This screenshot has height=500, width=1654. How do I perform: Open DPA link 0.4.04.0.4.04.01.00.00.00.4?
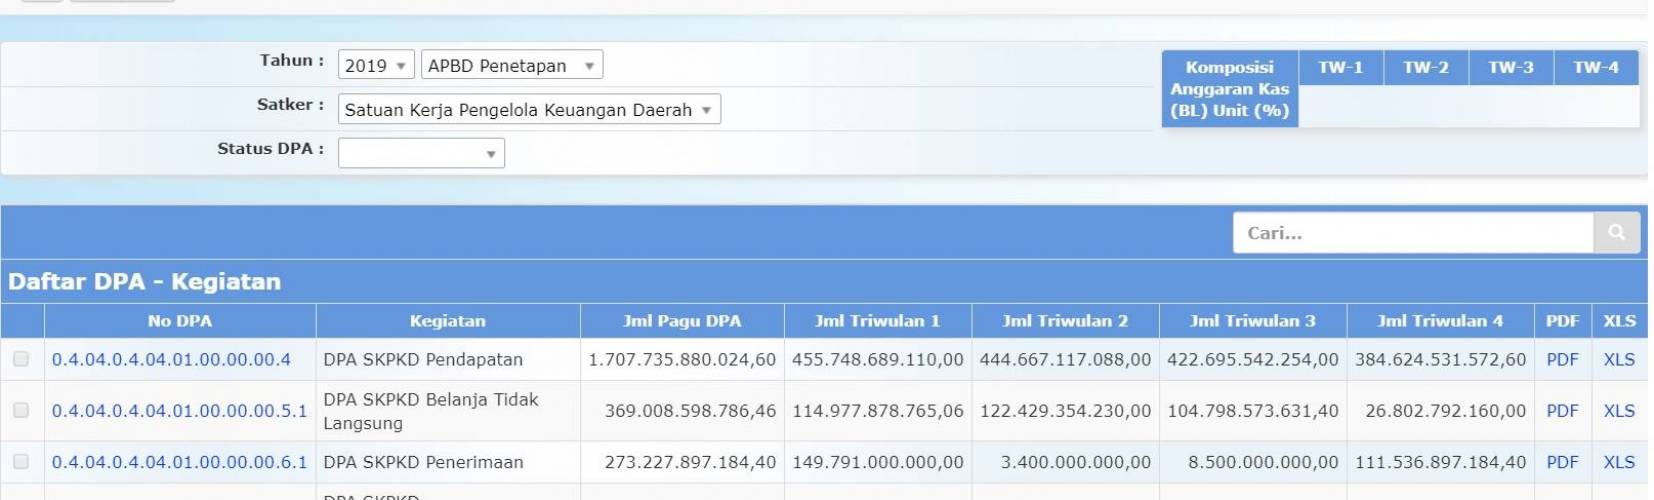[171, 359]
